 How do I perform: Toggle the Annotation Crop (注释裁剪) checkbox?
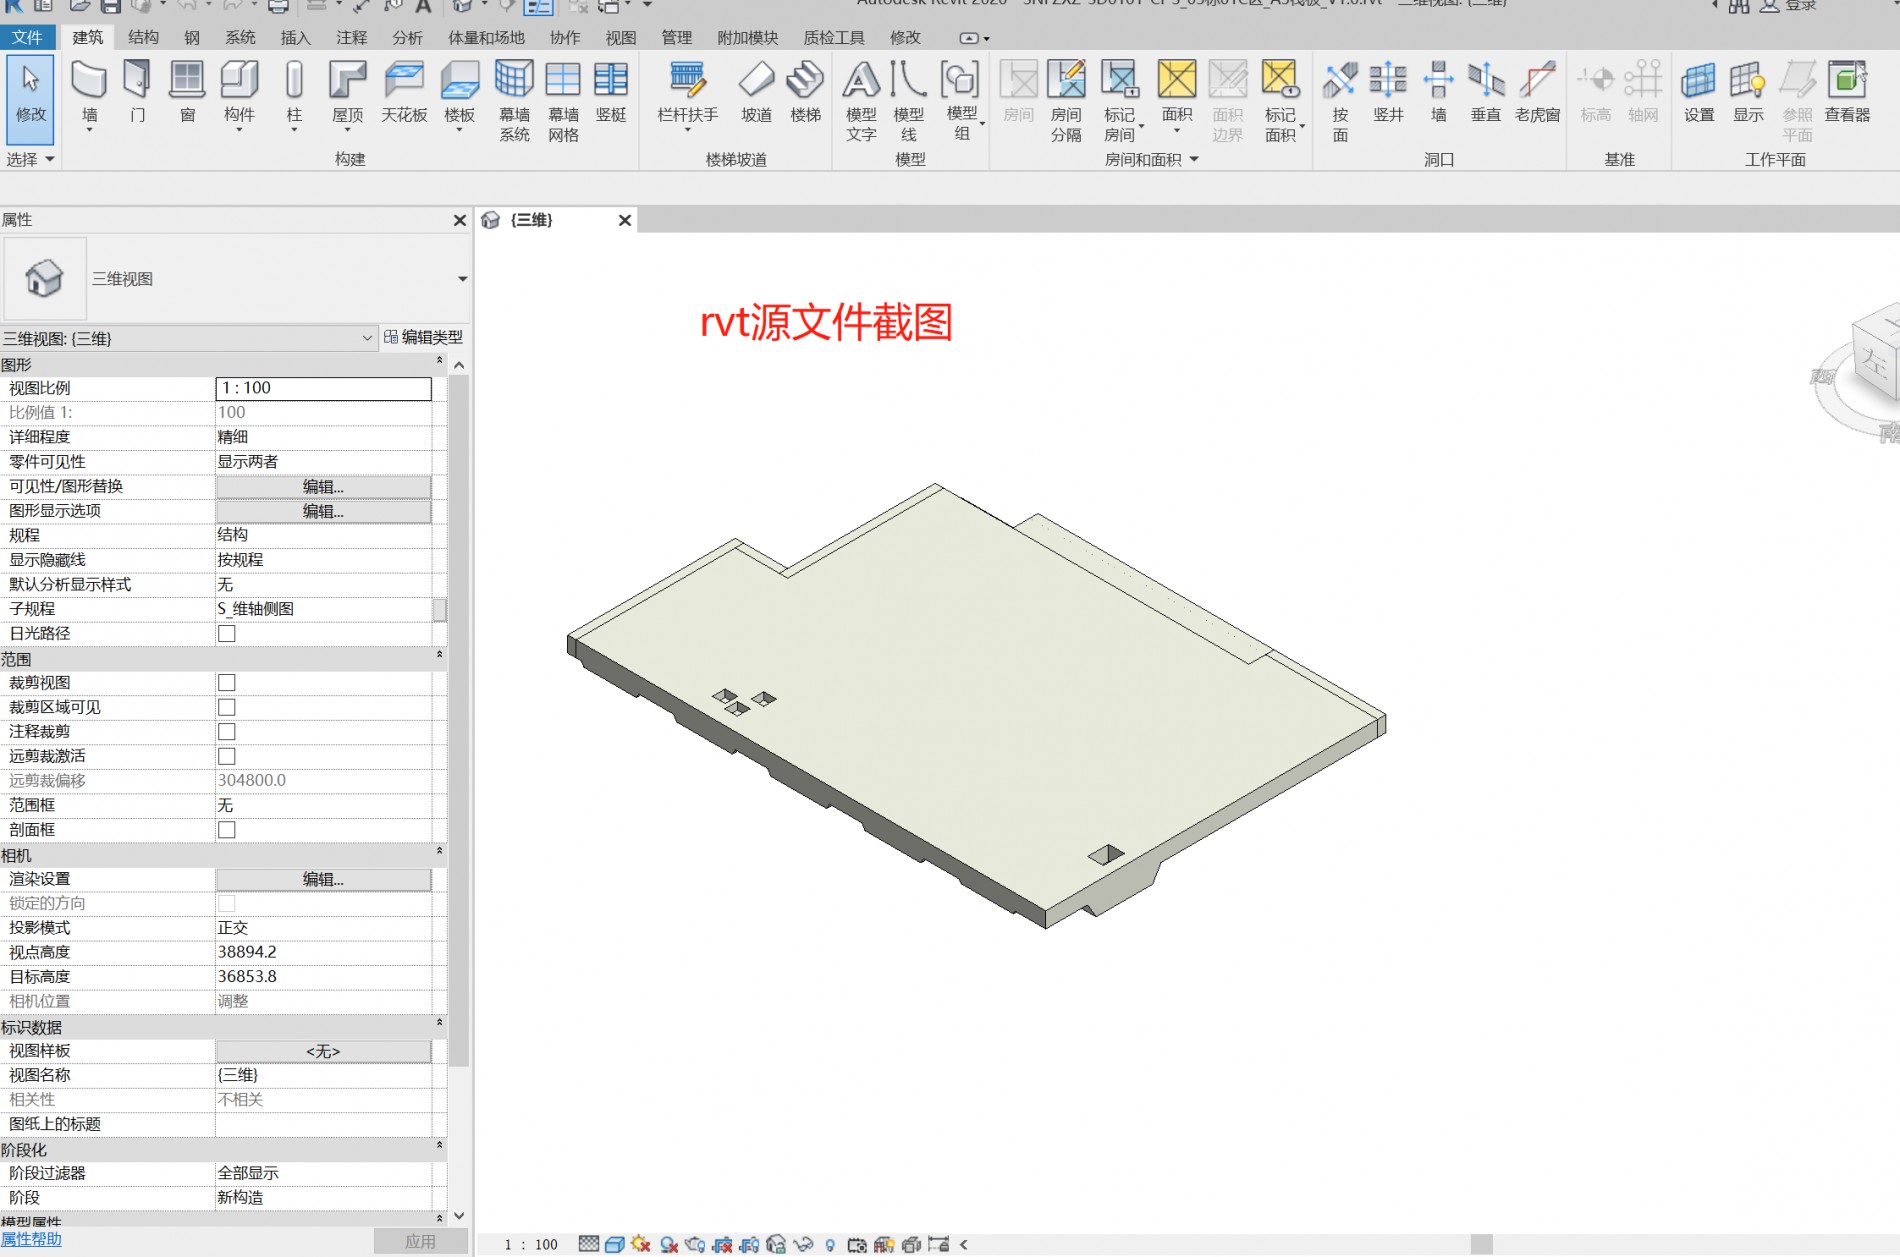click(x=227, y=731)
